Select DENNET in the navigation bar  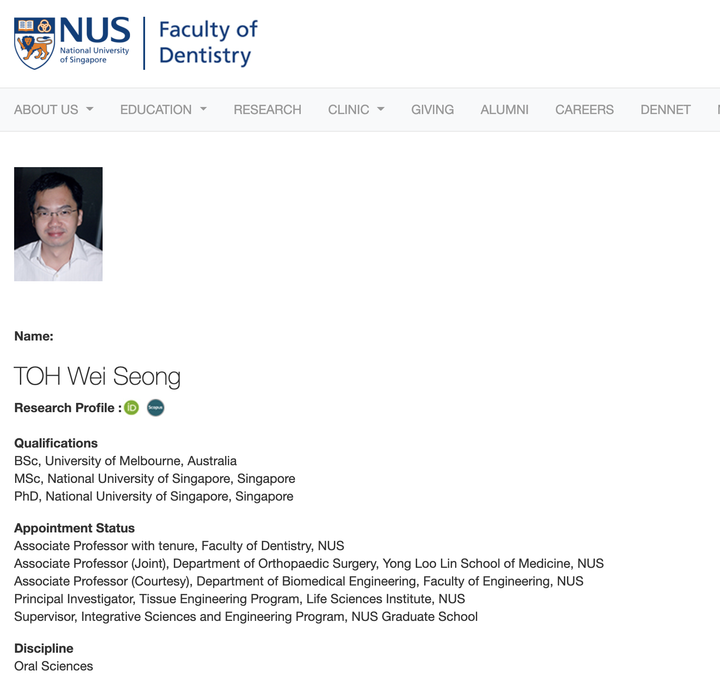665,110
